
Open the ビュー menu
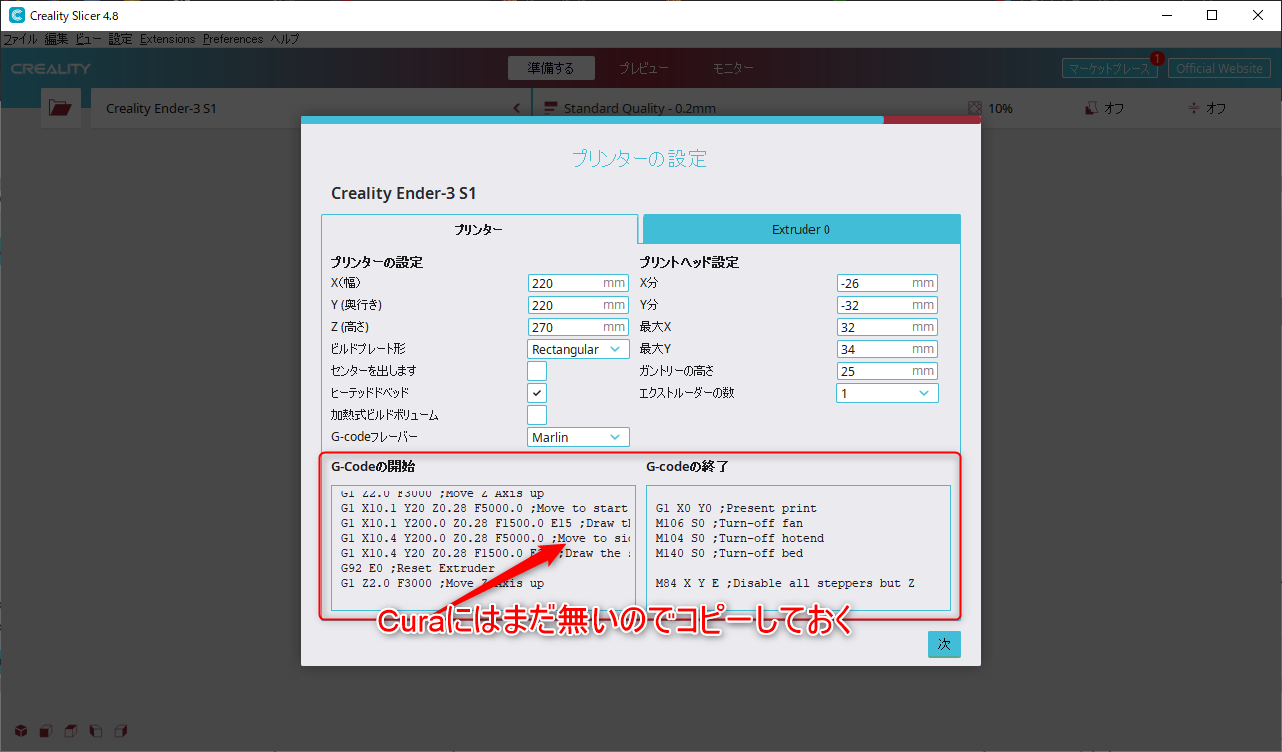[x=89, y=39]
